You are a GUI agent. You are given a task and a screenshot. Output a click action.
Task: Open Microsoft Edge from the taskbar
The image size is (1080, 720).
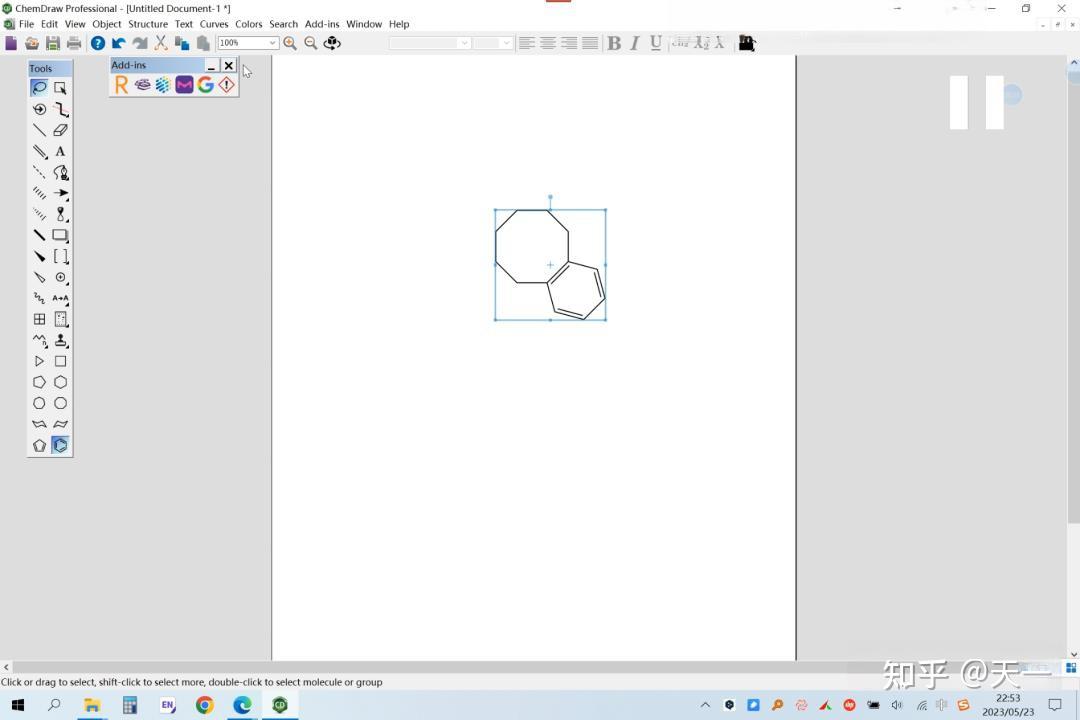[242, 705]
